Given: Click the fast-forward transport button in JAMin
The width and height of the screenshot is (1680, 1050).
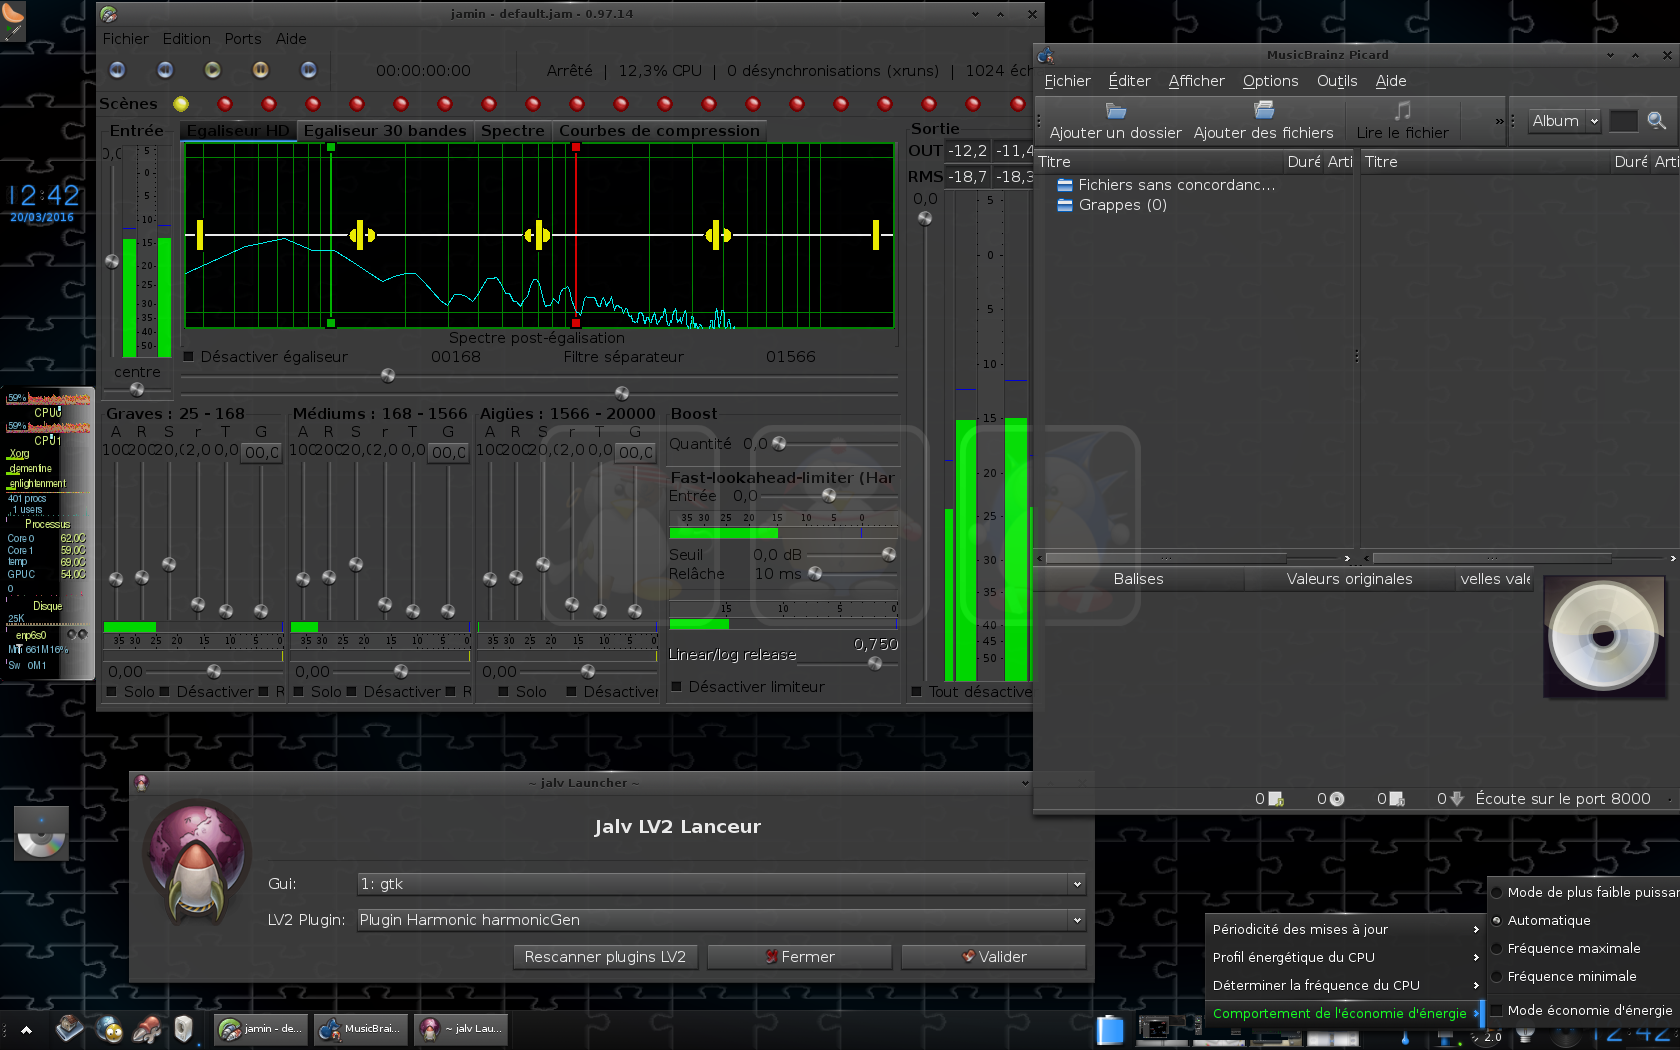Looking at the screenshot, I should (308, 70).
